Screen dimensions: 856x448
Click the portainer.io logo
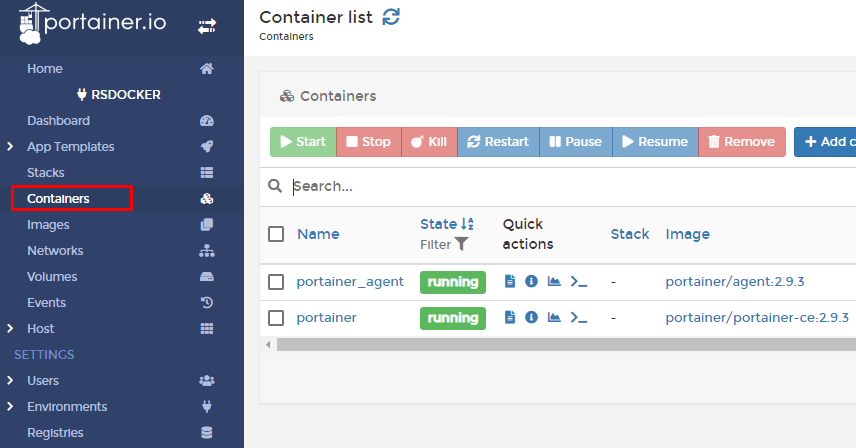tap(93, 23)
